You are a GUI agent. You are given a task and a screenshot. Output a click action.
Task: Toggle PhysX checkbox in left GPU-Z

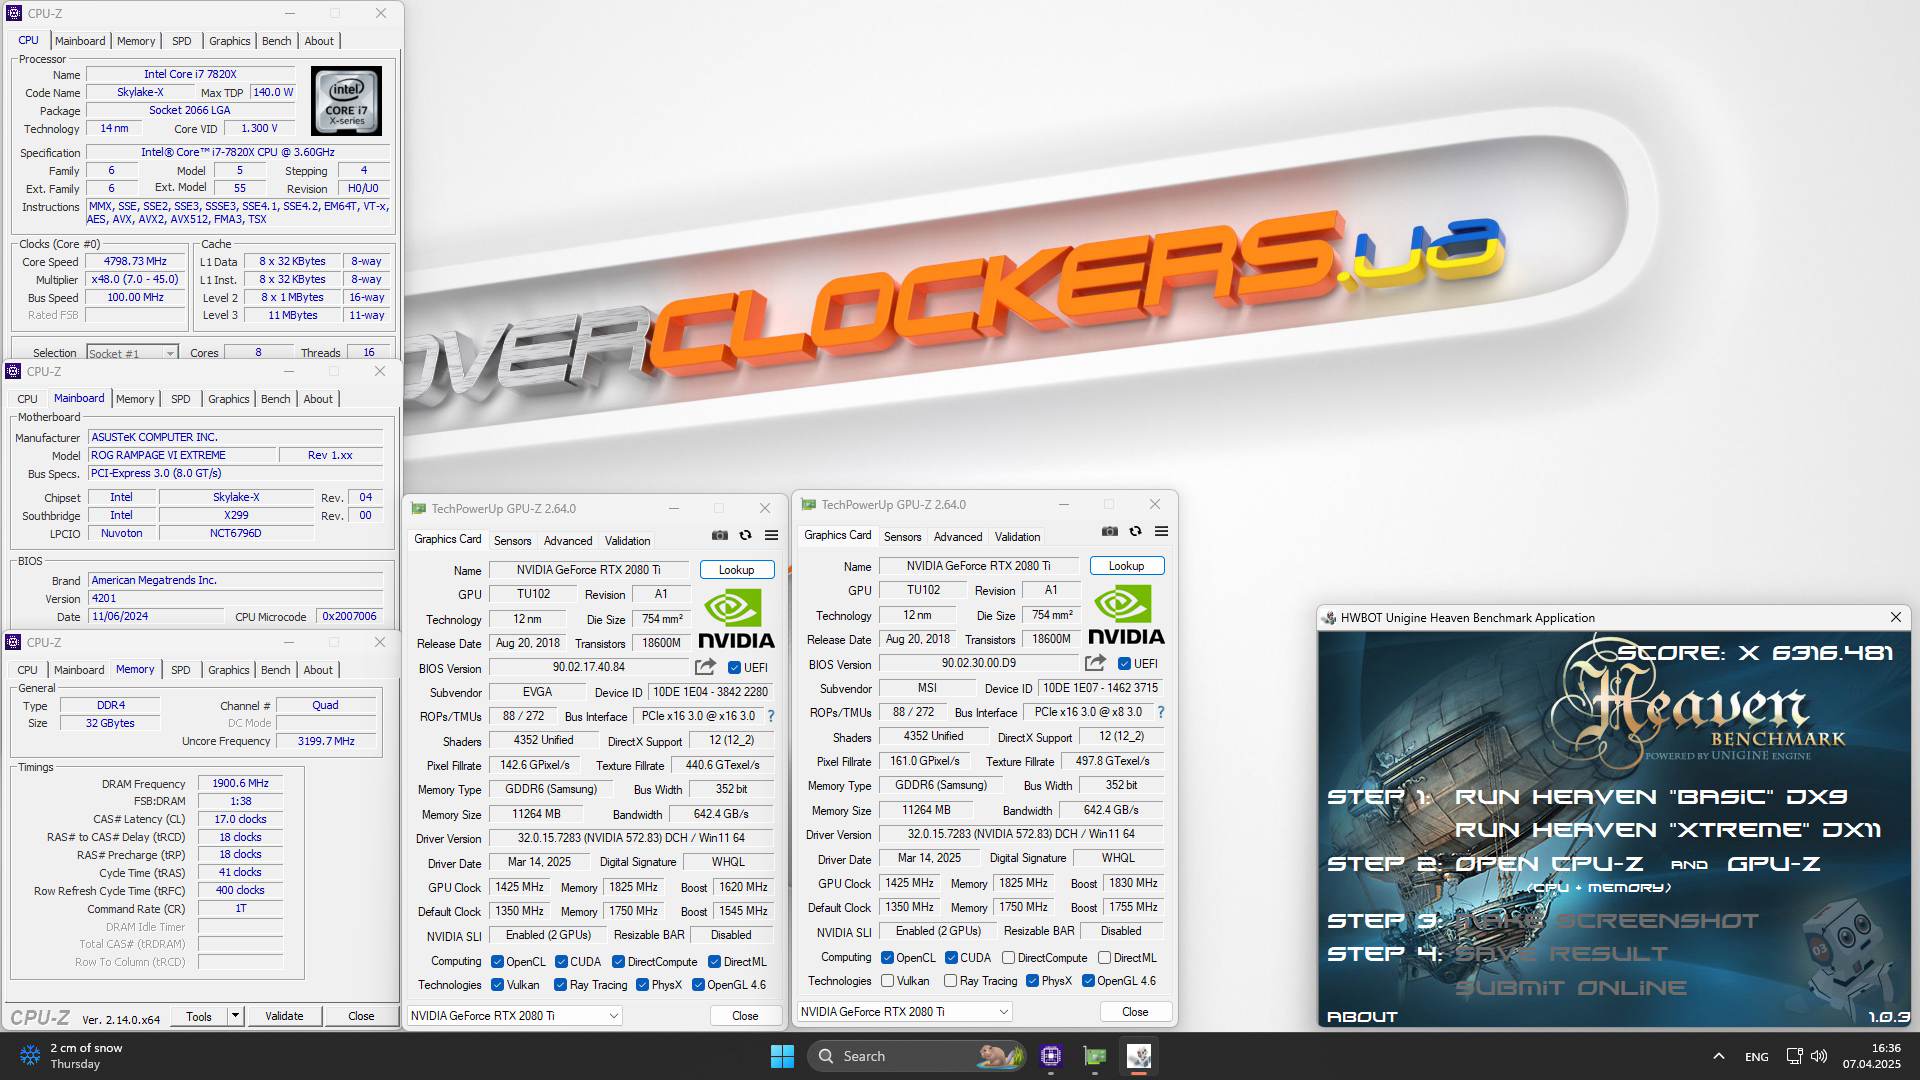click(642, 985)
